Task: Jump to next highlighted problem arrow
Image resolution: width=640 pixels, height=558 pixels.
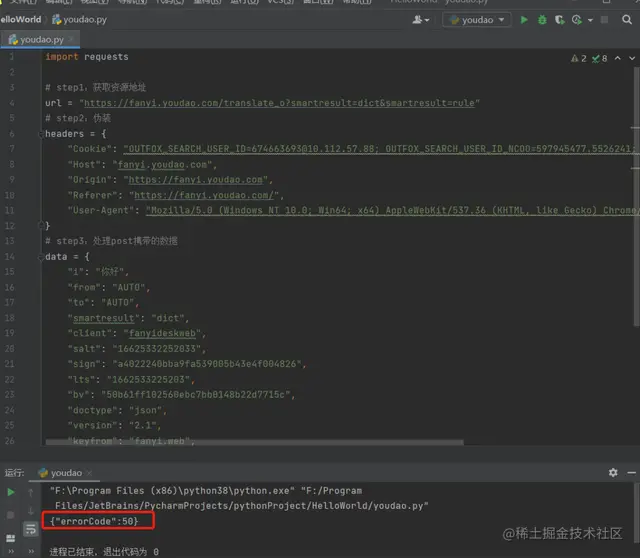Action: [632, 58]
